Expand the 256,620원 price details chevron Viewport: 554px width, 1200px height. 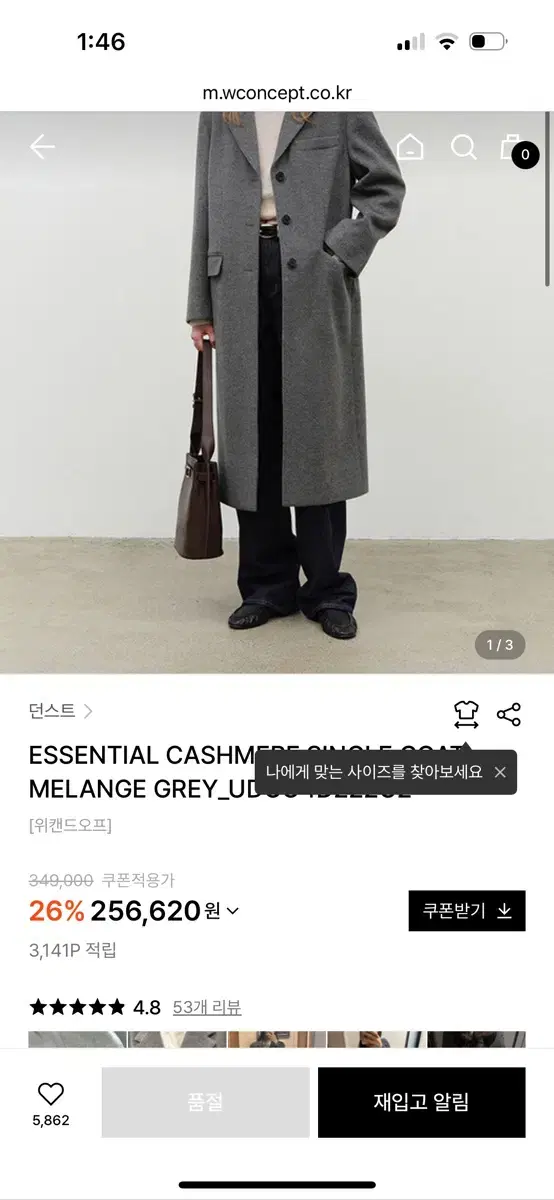233,911
